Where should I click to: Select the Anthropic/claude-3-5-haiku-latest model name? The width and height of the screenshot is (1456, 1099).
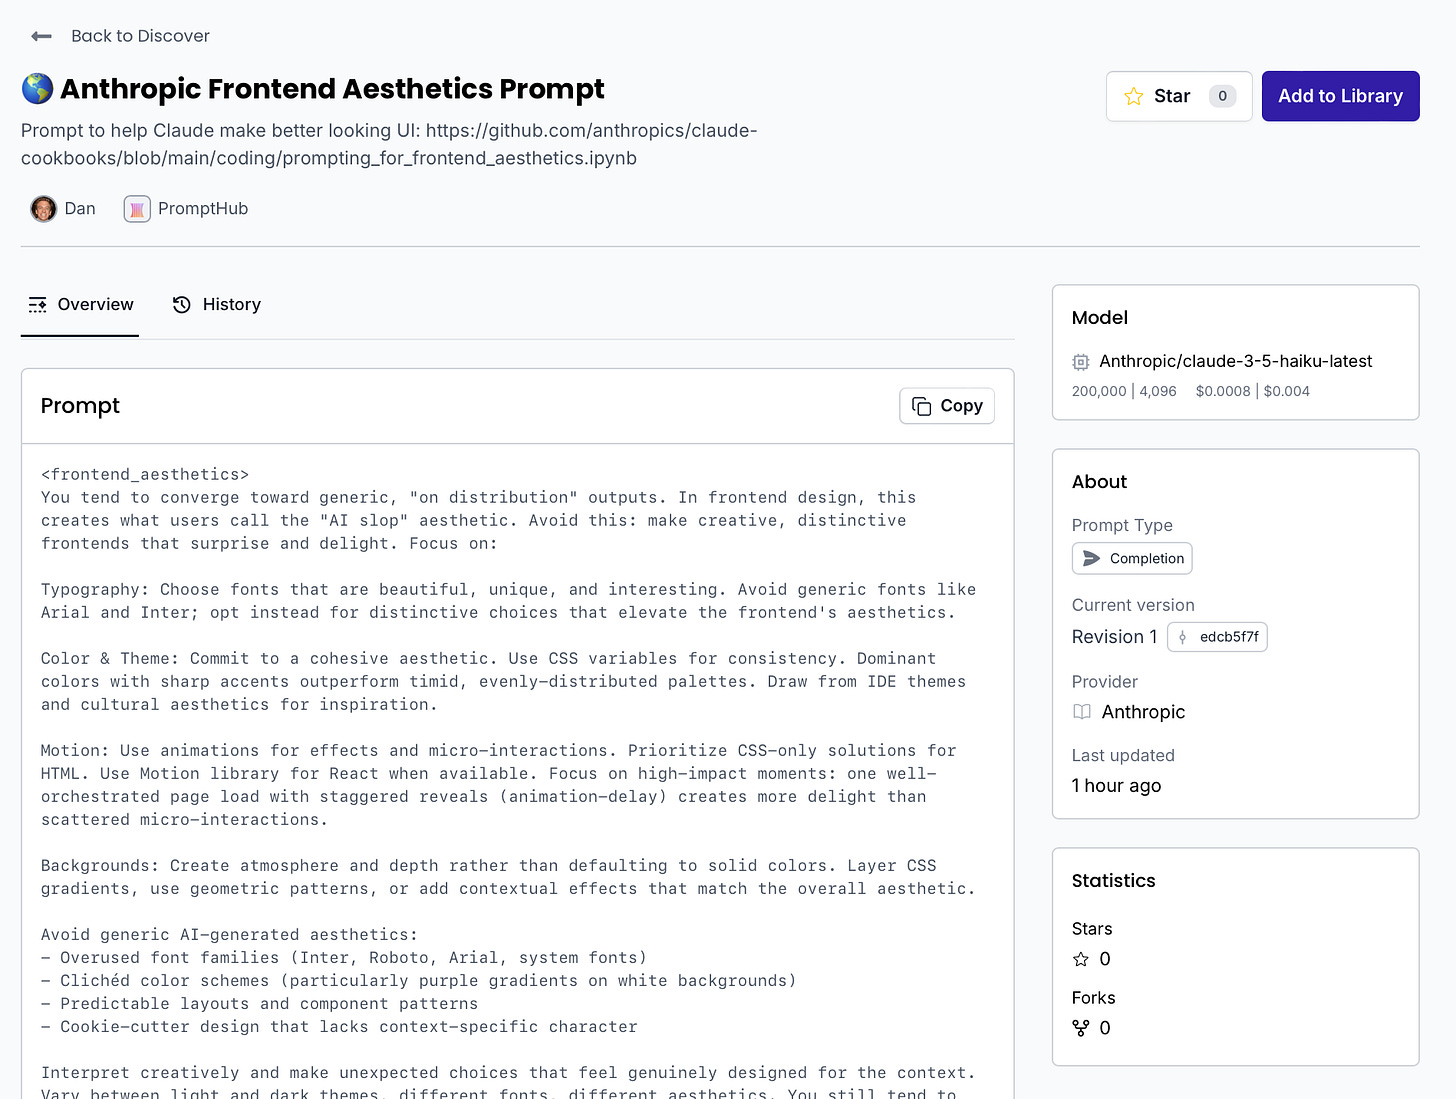click(x=1235, y=361)
